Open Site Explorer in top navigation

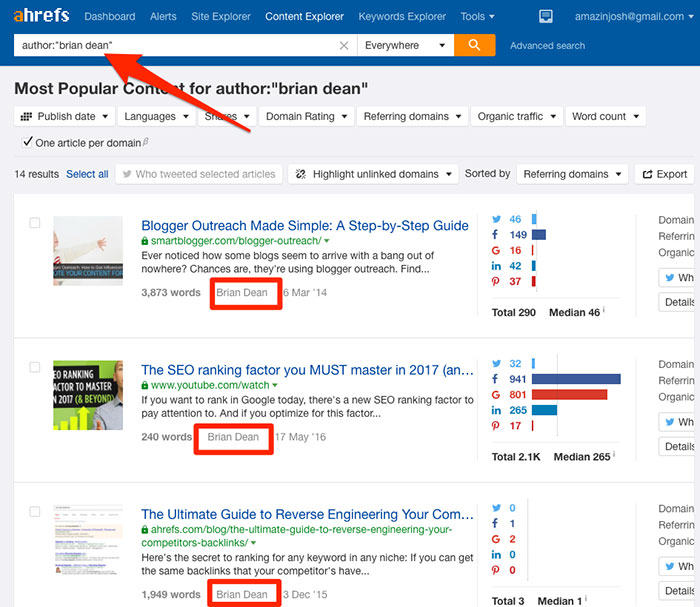pos(221,17)
